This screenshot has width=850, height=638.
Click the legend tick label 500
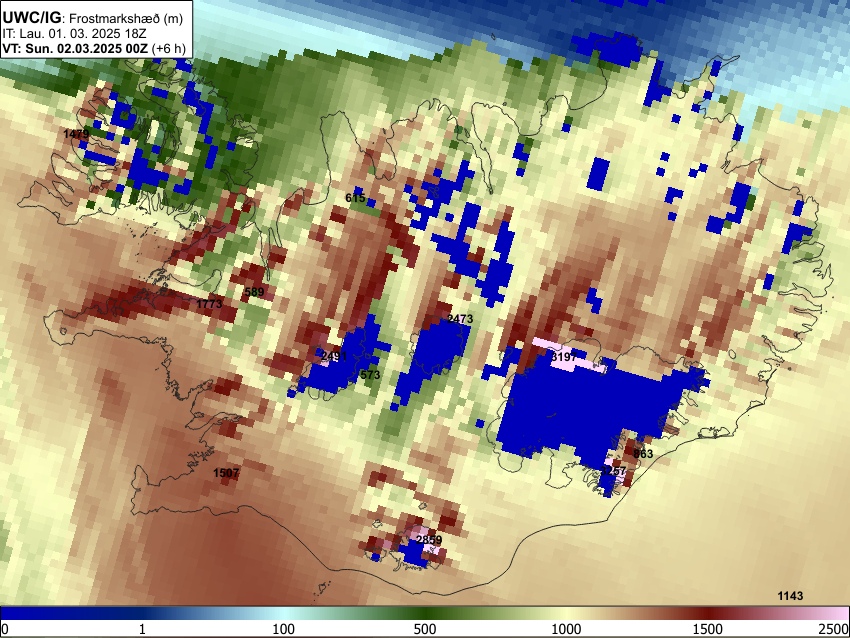coord(425,629)
